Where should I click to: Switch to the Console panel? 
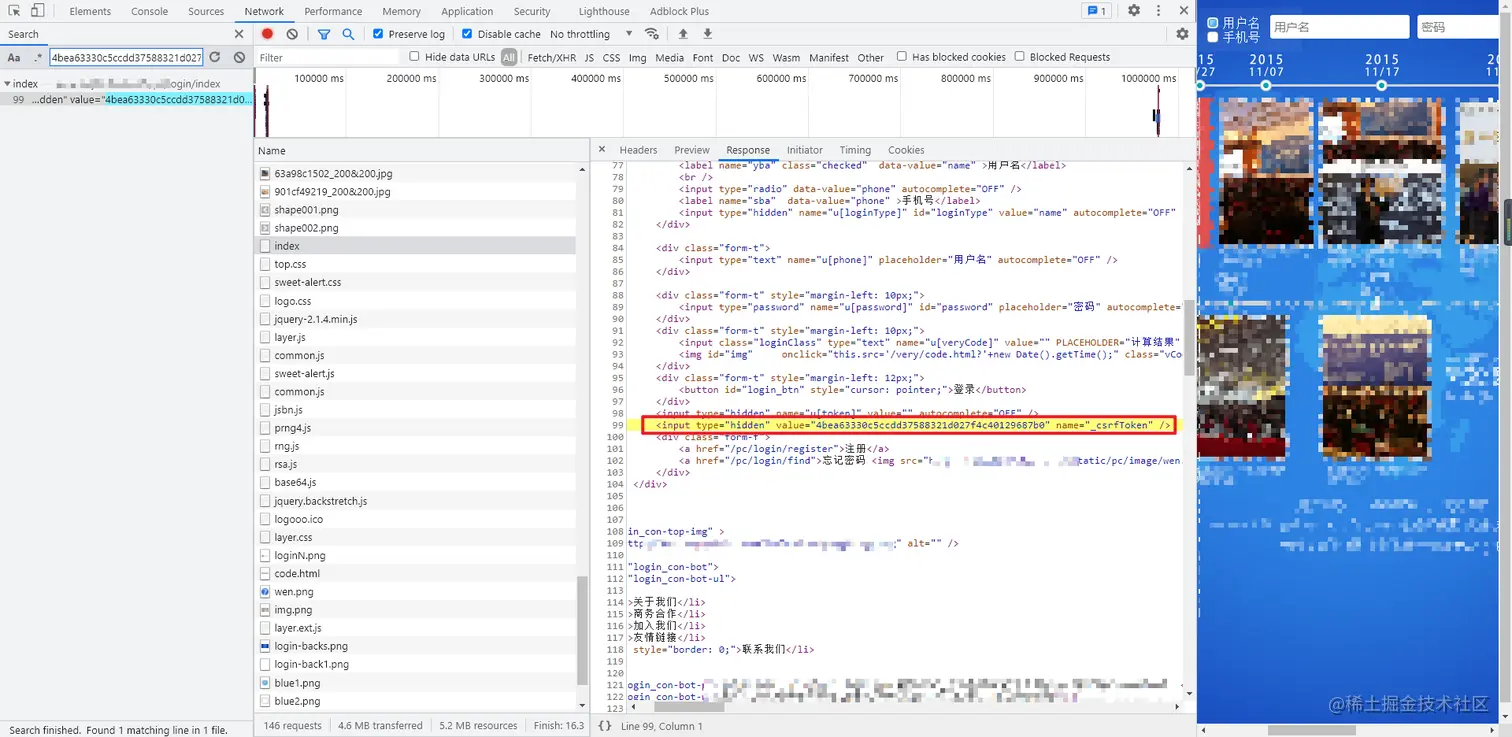[150, 11]
